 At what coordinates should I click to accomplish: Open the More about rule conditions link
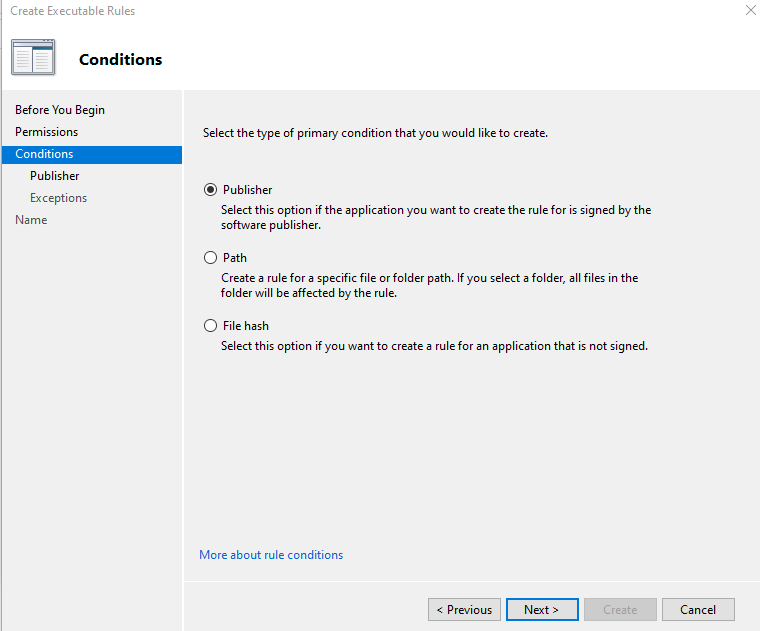[x=271, y=555]
